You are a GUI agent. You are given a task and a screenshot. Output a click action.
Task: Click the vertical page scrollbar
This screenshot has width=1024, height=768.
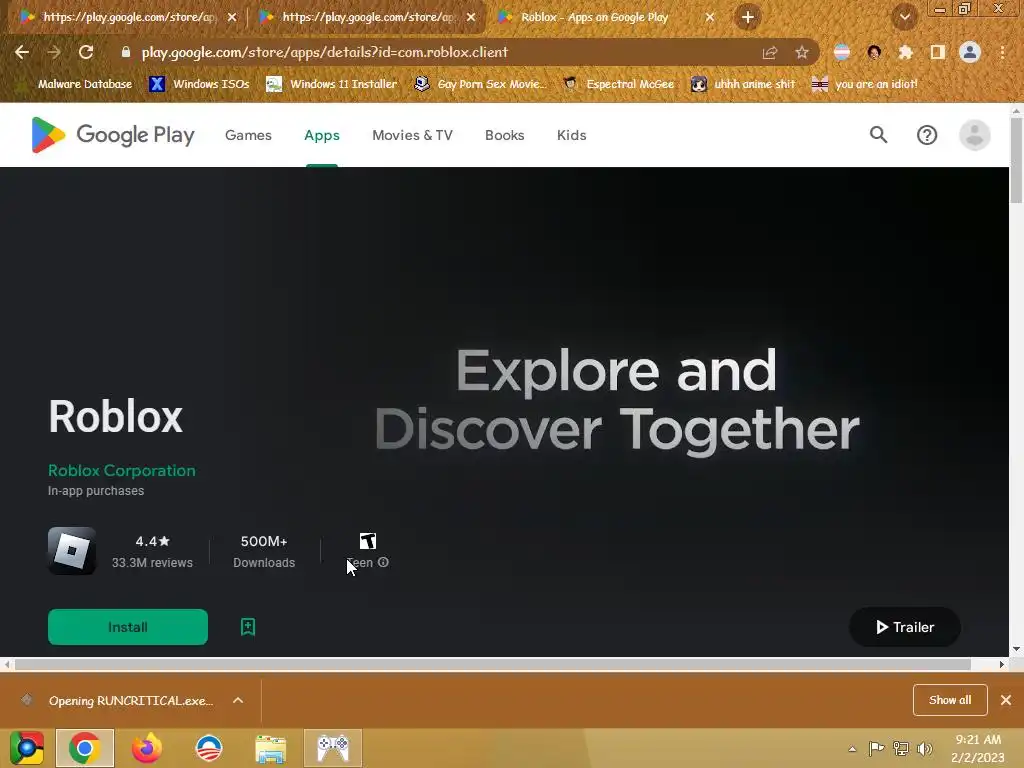point(1016,161)
